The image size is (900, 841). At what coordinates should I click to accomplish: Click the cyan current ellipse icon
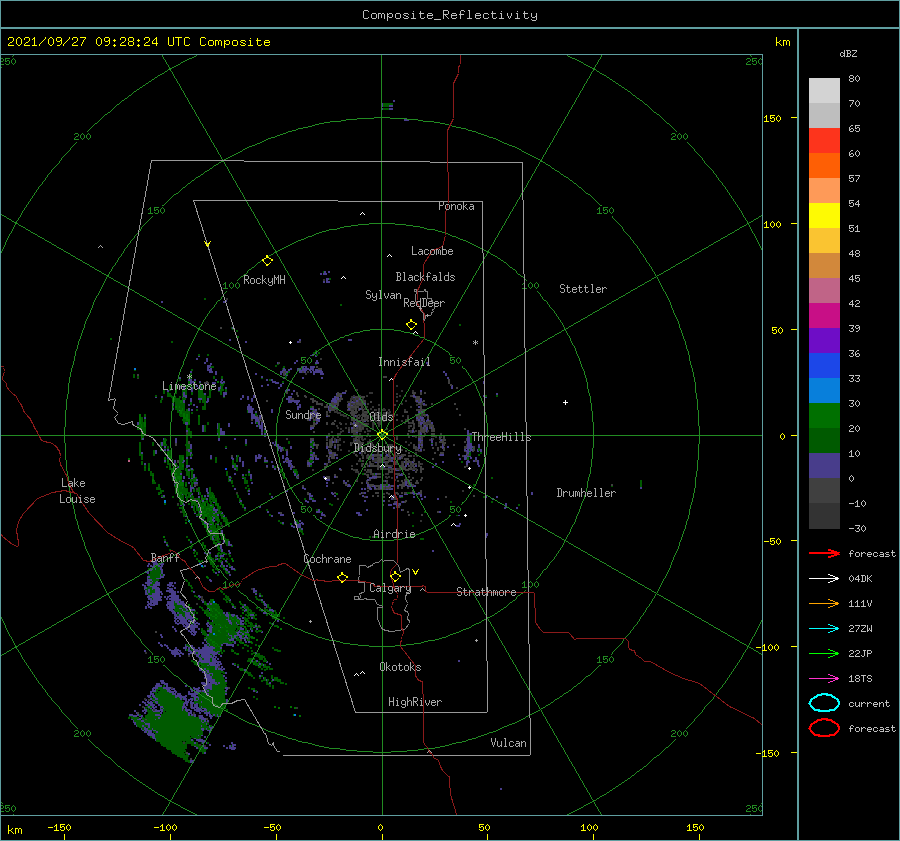pos(824,703)
